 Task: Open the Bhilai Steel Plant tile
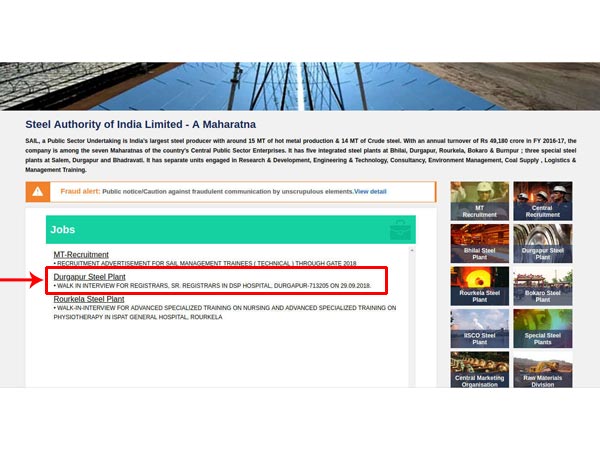(479, 243)
